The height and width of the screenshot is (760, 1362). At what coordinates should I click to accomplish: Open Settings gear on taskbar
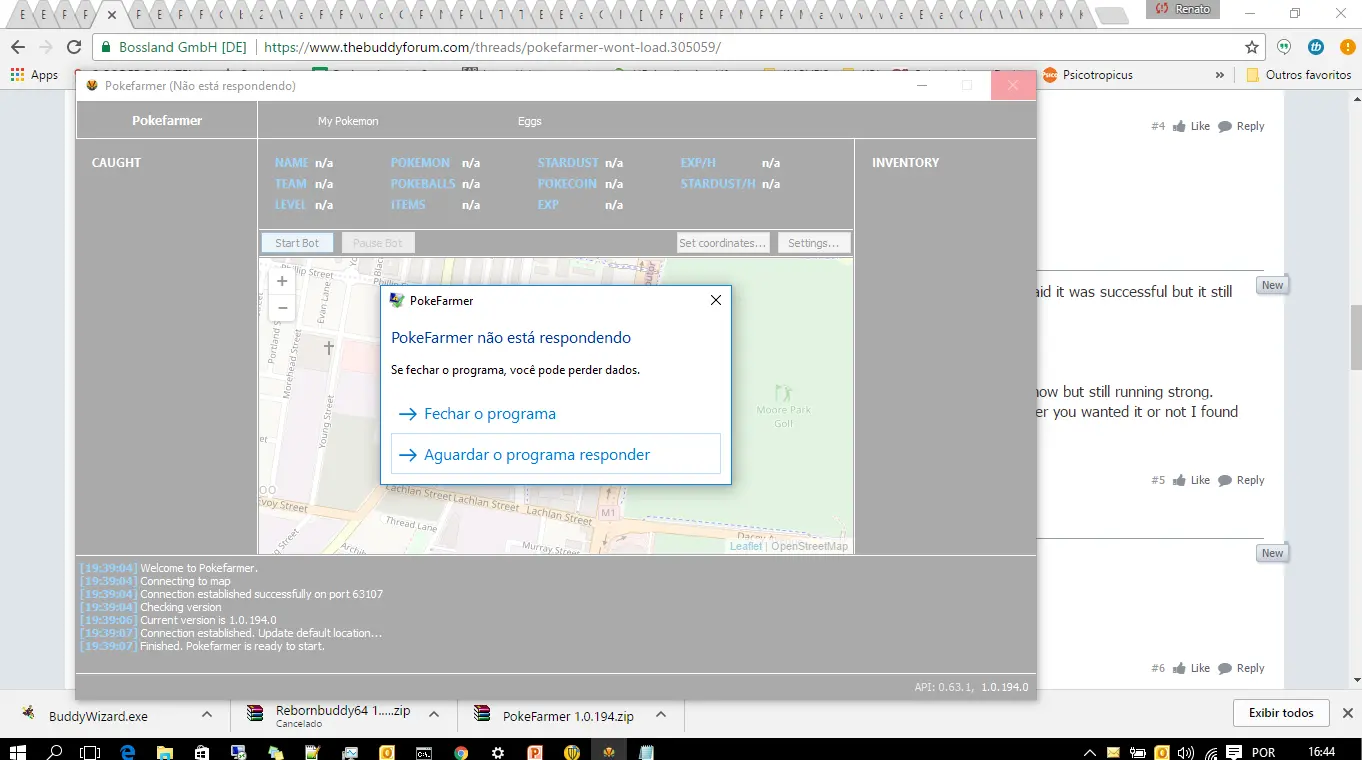pyautogui.click(x=498, y=751)
